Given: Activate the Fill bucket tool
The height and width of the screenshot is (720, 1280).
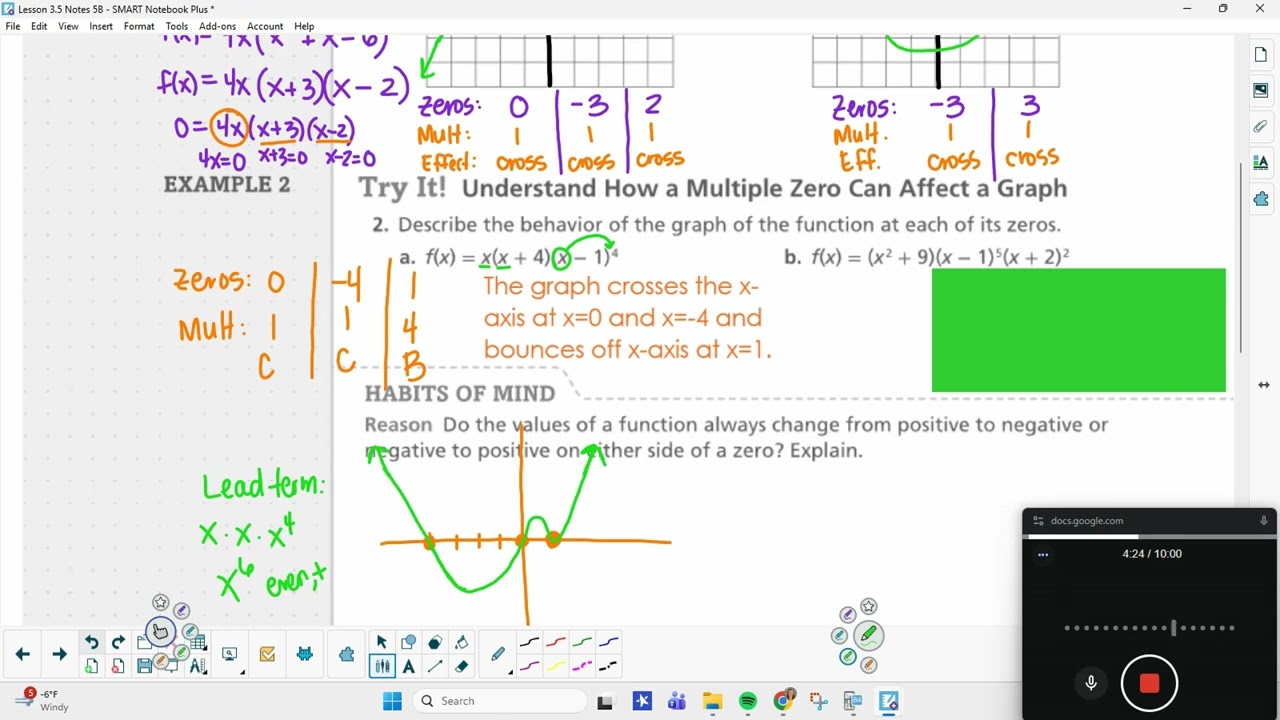Looking at the screenshot, I should pyautogui.click(x=461, y=642).
